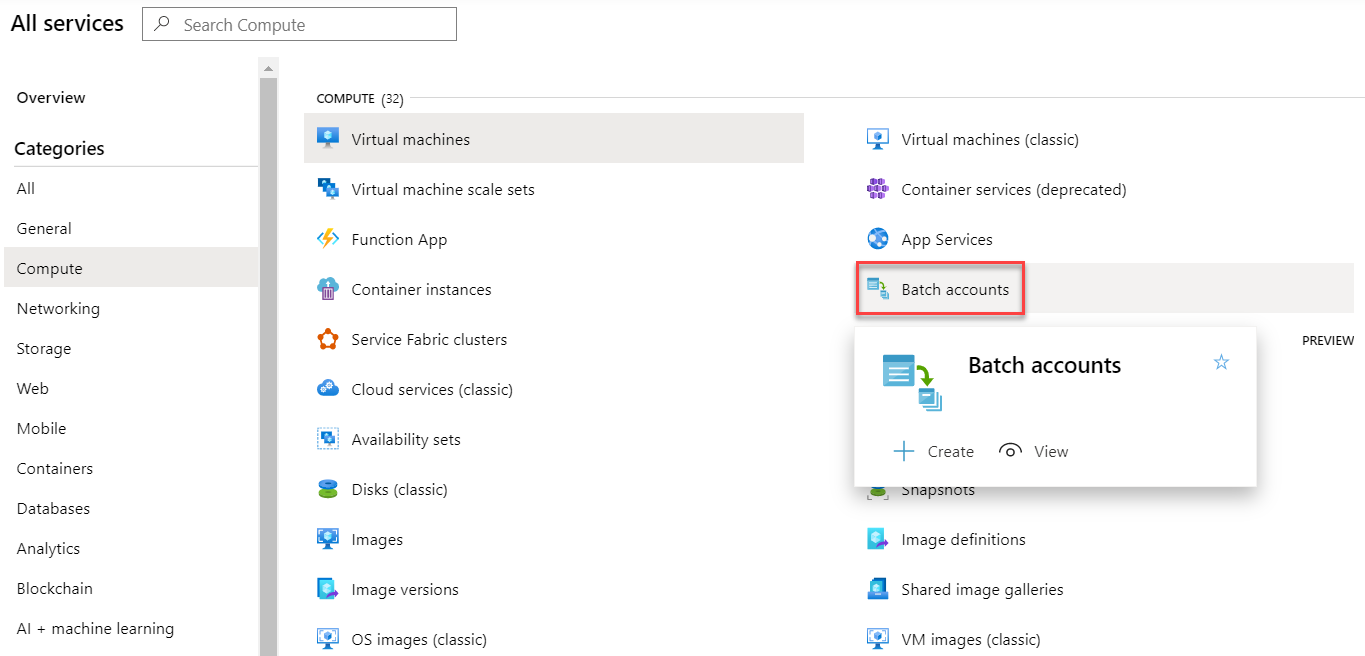Screen dimensions: 1365x656
Task: Select the Storage category
Action: point(44,348)
